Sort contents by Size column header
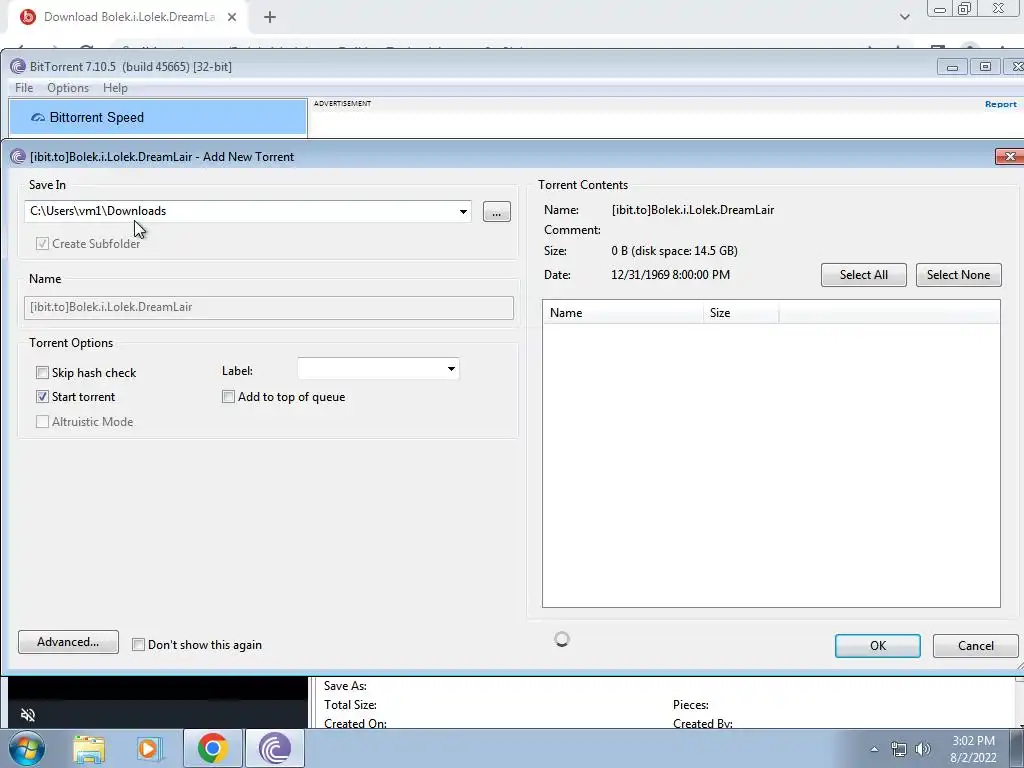The height and width of the screenshot is (768, 1024). click(741, 313)
